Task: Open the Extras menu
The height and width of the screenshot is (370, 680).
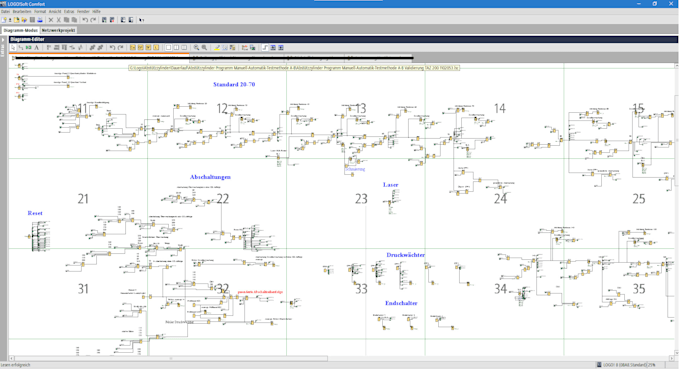Action: coord(69,12)
